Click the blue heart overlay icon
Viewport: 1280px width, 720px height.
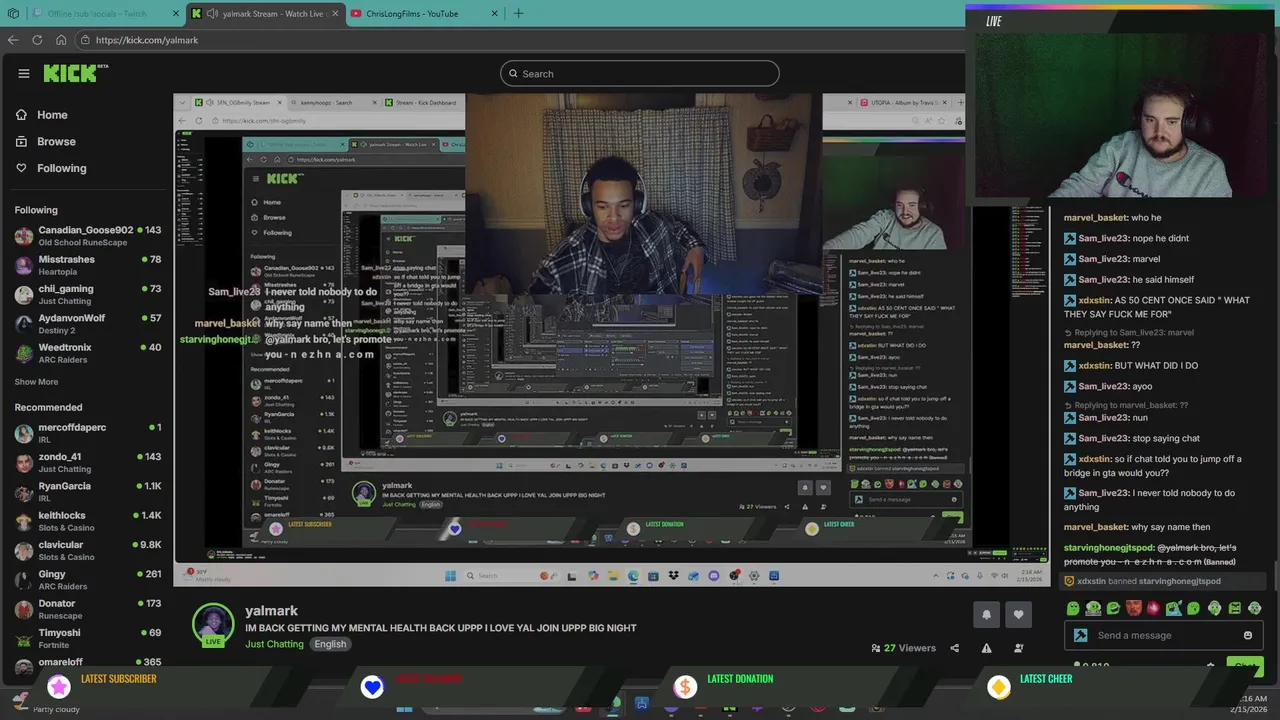pos(372,686)
